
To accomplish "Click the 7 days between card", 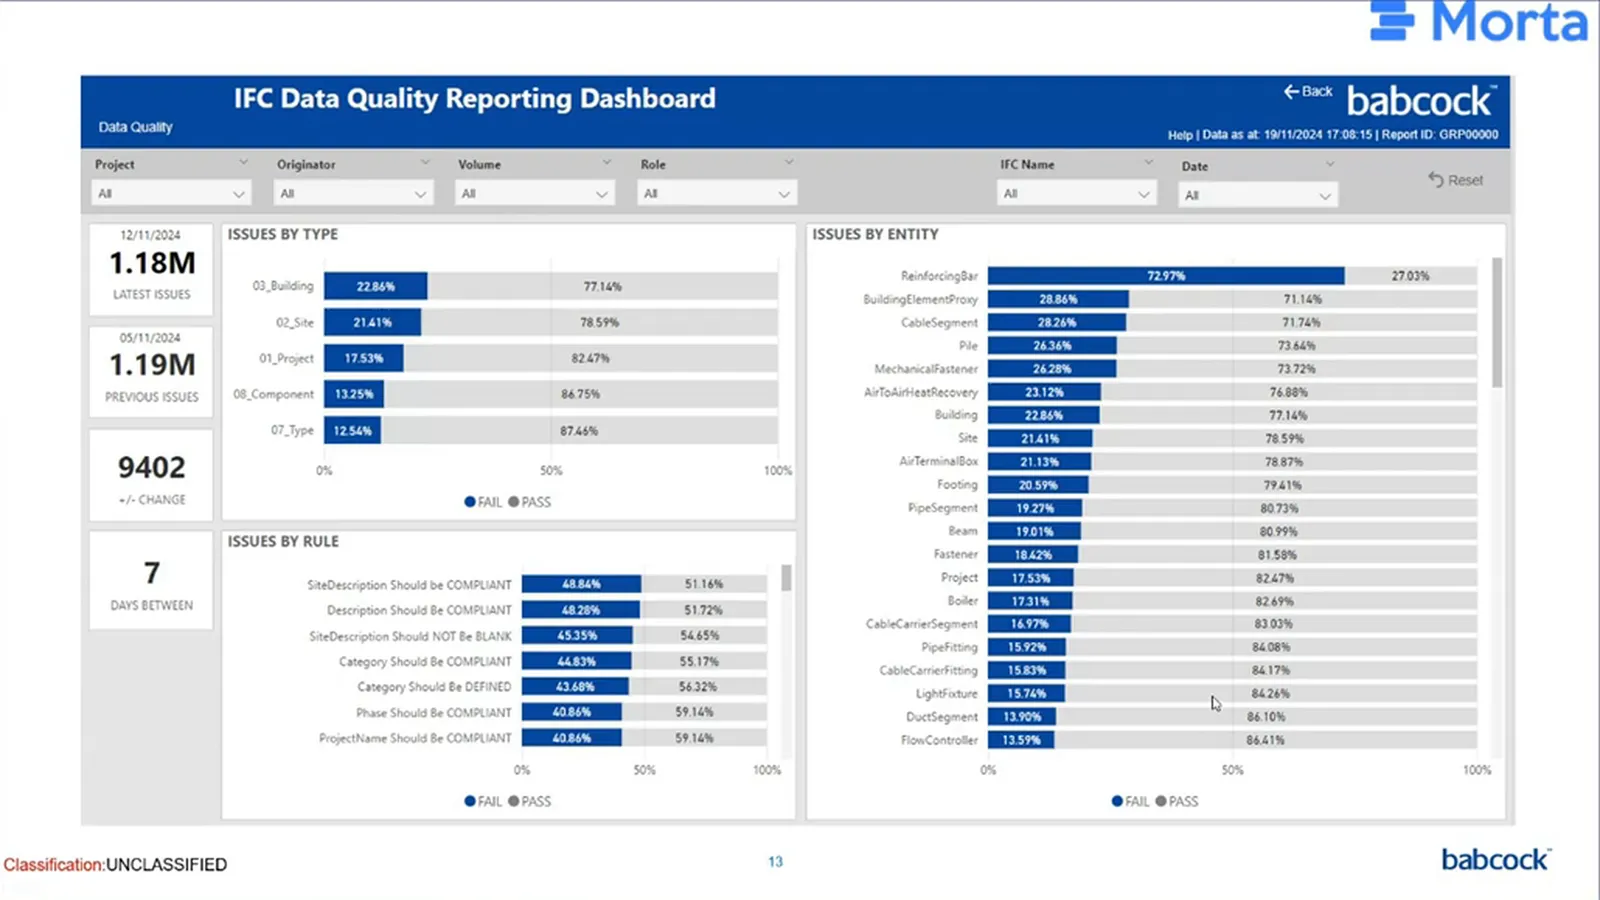I will [x=151, y=581].
